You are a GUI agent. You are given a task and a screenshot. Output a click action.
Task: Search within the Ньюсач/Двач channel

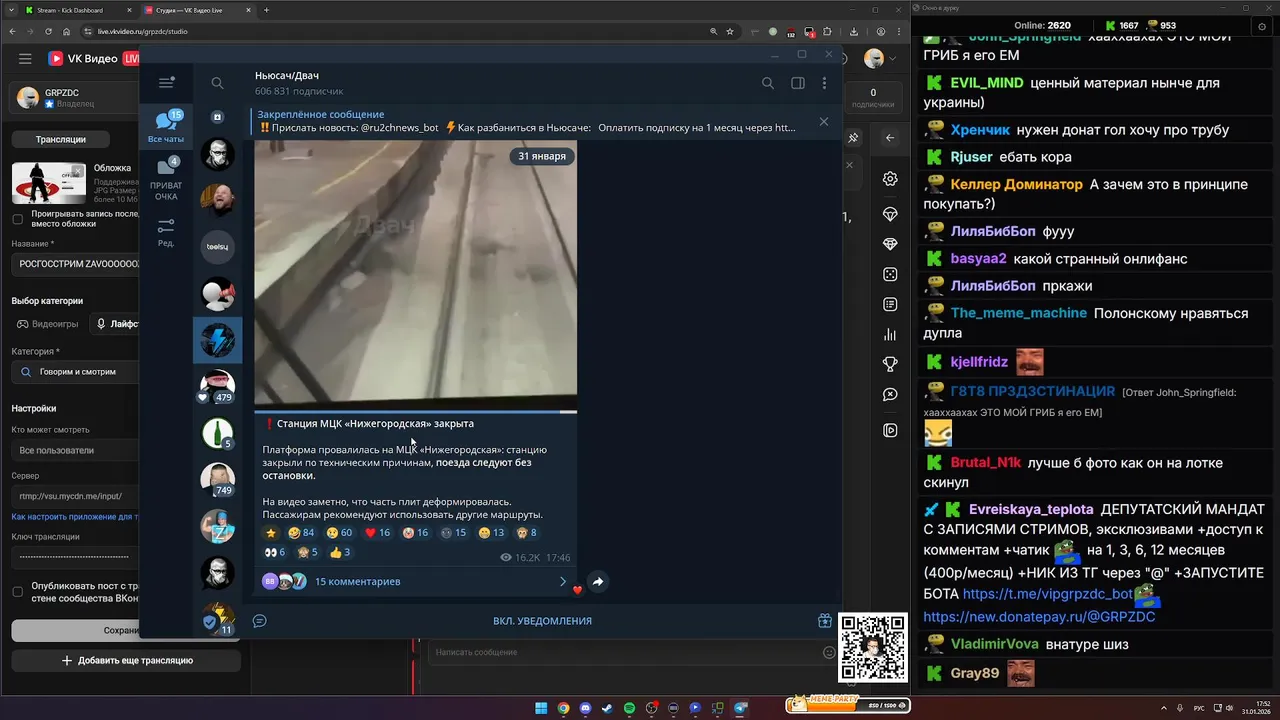[768, 83]
